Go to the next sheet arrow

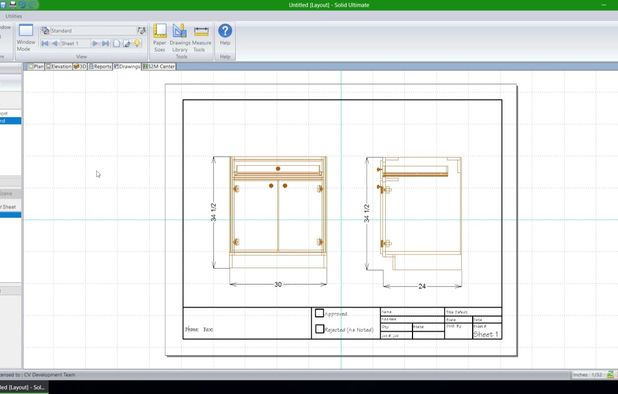click(95, 43)
